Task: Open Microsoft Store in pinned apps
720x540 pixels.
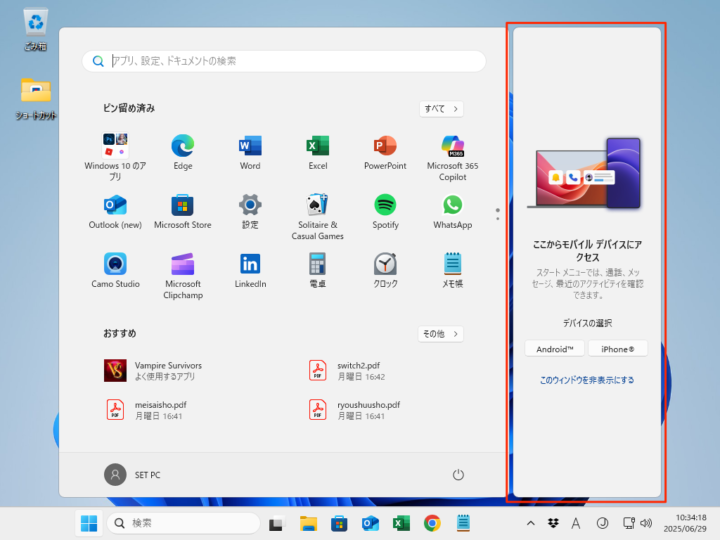Action: click(183, 211)
